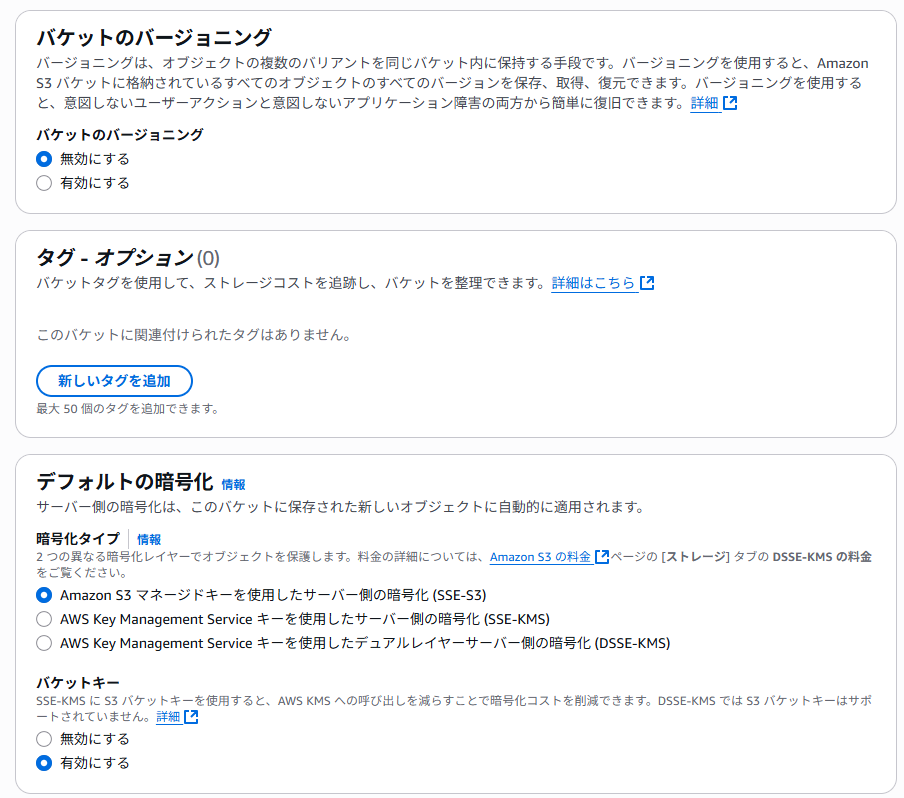The height and width of the screenshot is (798, 904).
Task: Open external link icon beside versioning 詳細
Action: 730,103
